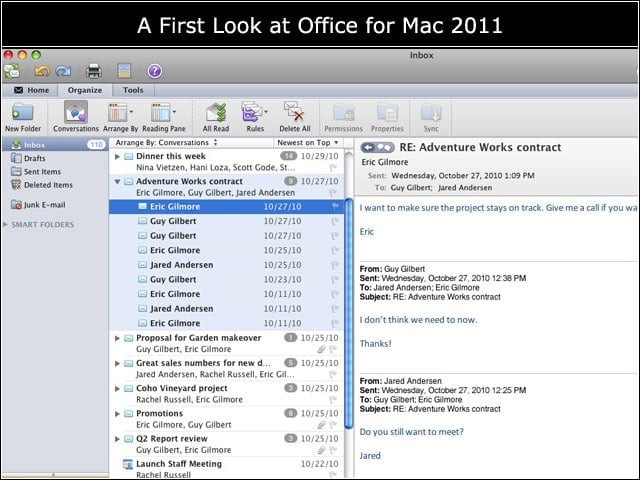
Task: Select the Eric Gilmore 10/27/10 message
Action: [x=226, y=207]
